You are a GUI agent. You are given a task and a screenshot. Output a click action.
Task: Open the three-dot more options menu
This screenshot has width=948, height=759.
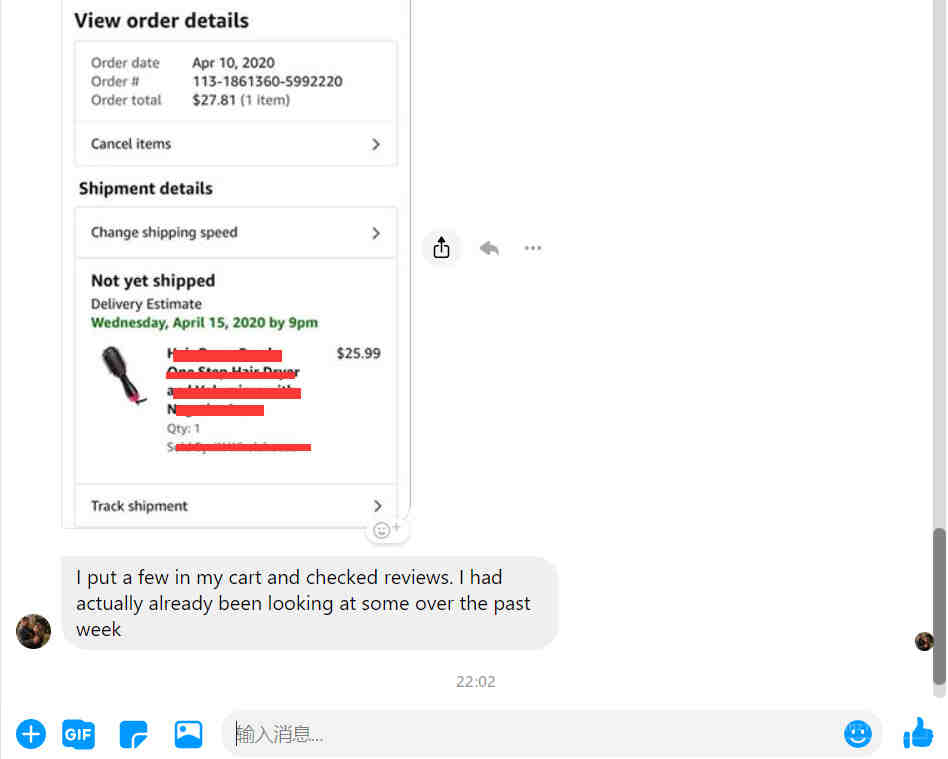point(533,248)
